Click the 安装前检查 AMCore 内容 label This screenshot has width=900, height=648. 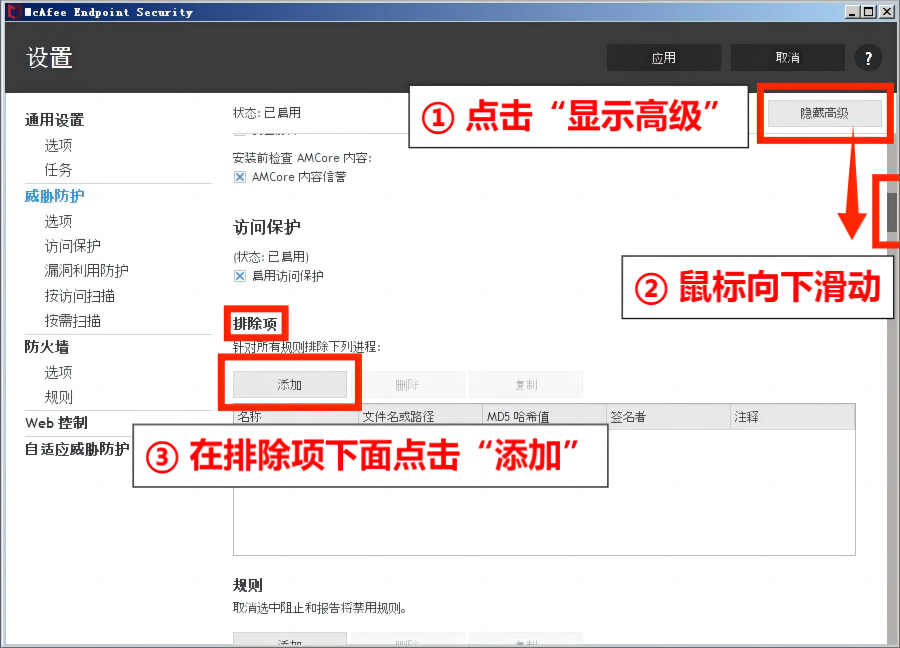(302, 158)
